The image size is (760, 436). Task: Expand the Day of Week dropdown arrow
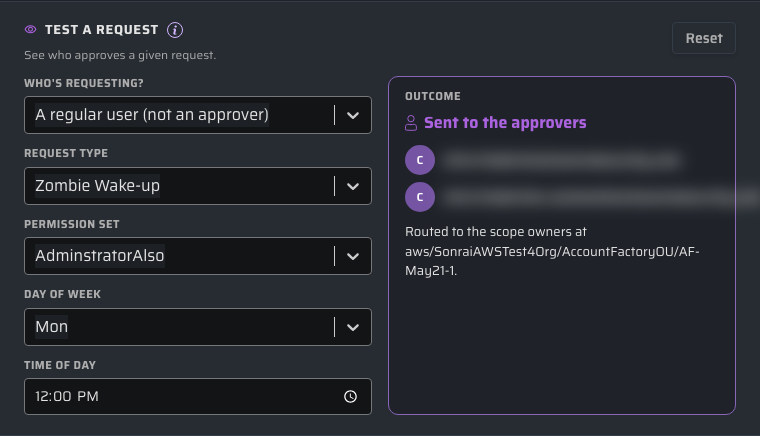click(353, 327)
